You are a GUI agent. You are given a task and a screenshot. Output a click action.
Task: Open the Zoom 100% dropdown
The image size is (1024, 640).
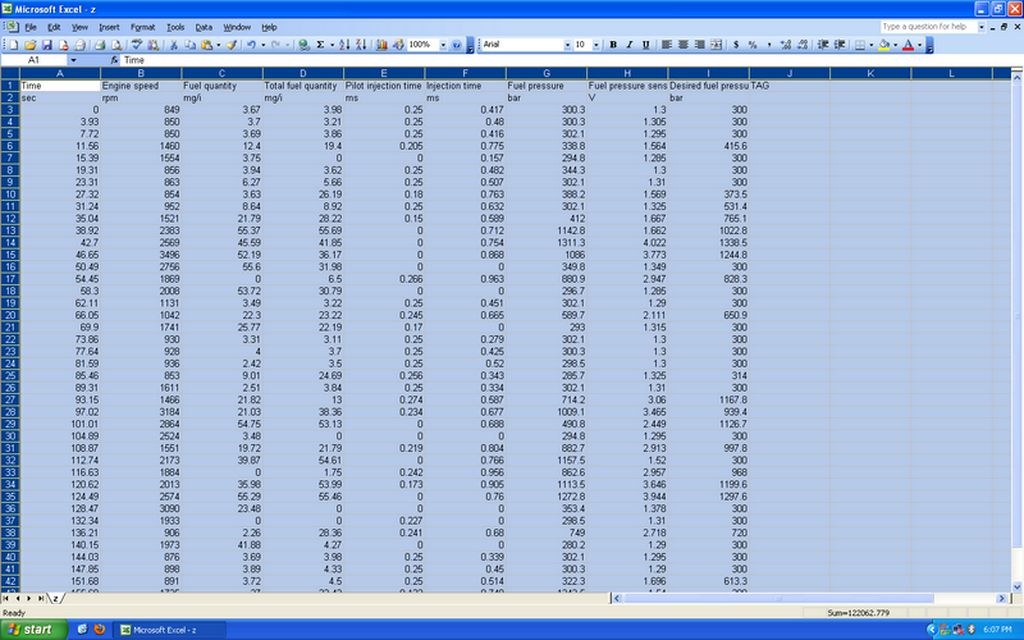[443, 44]
